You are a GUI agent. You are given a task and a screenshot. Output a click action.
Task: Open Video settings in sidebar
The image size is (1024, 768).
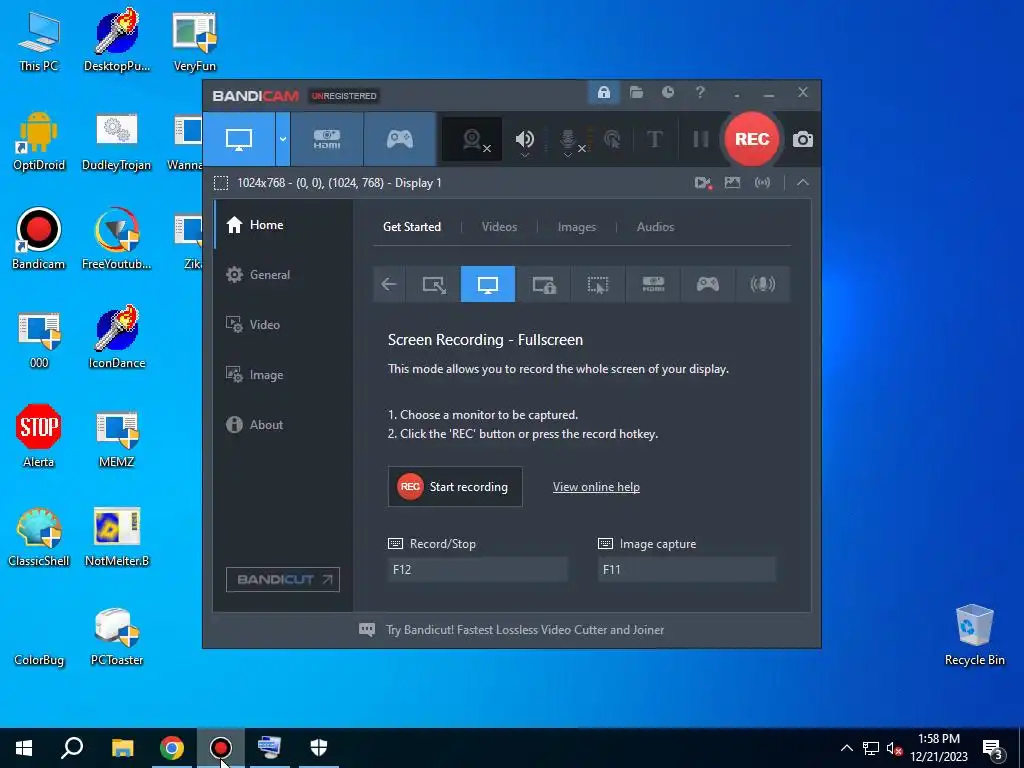tap(283, 325)
